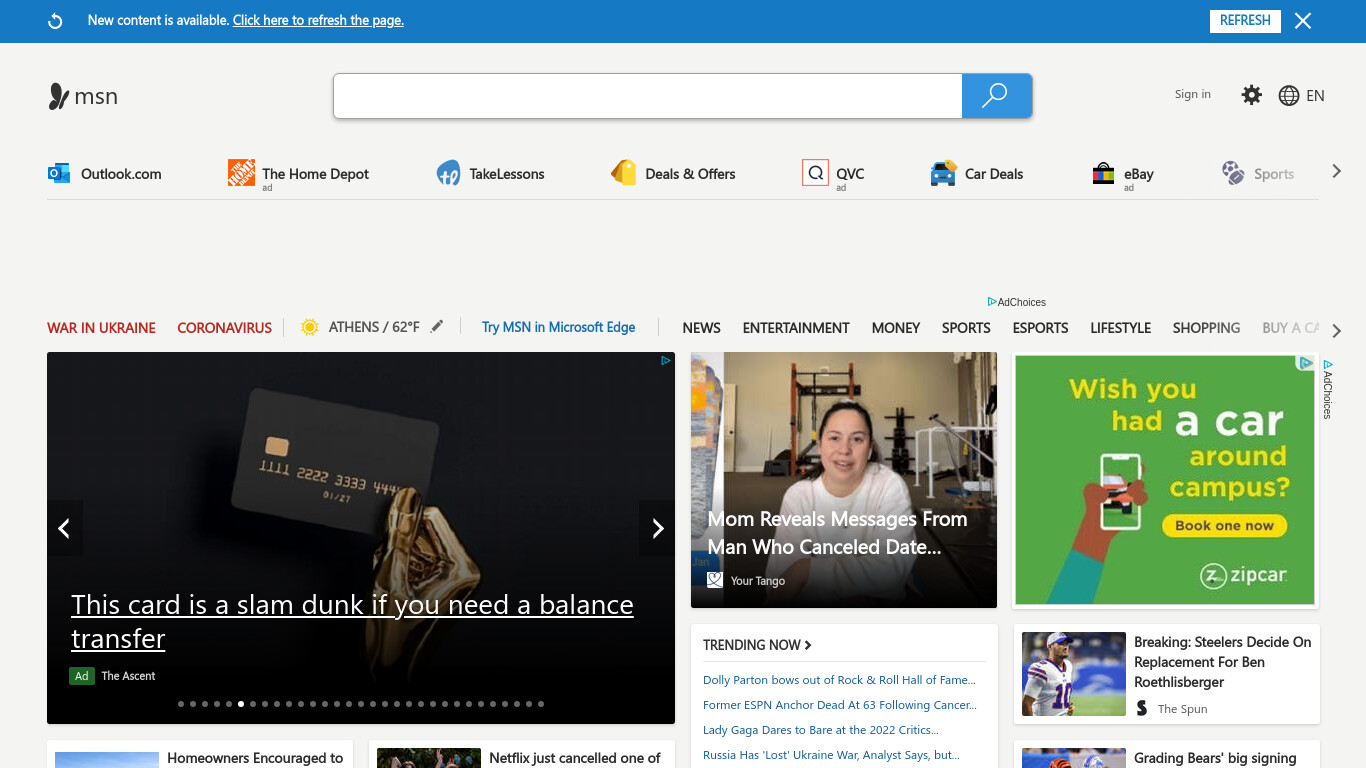Go to previous slide in carousel
The width and height of the screenshot is (1366, 768).
coord(64,528)
